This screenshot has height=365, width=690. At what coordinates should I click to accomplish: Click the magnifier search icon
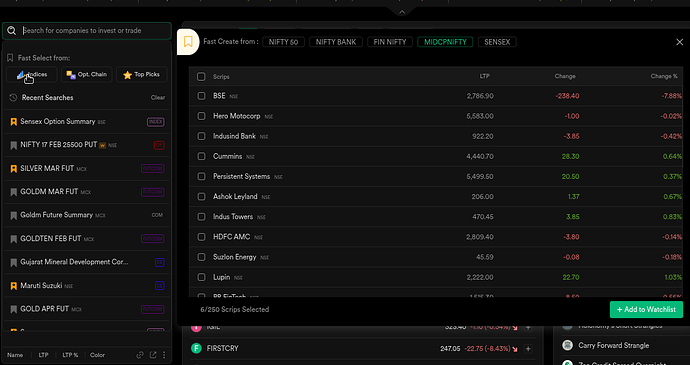12,31
